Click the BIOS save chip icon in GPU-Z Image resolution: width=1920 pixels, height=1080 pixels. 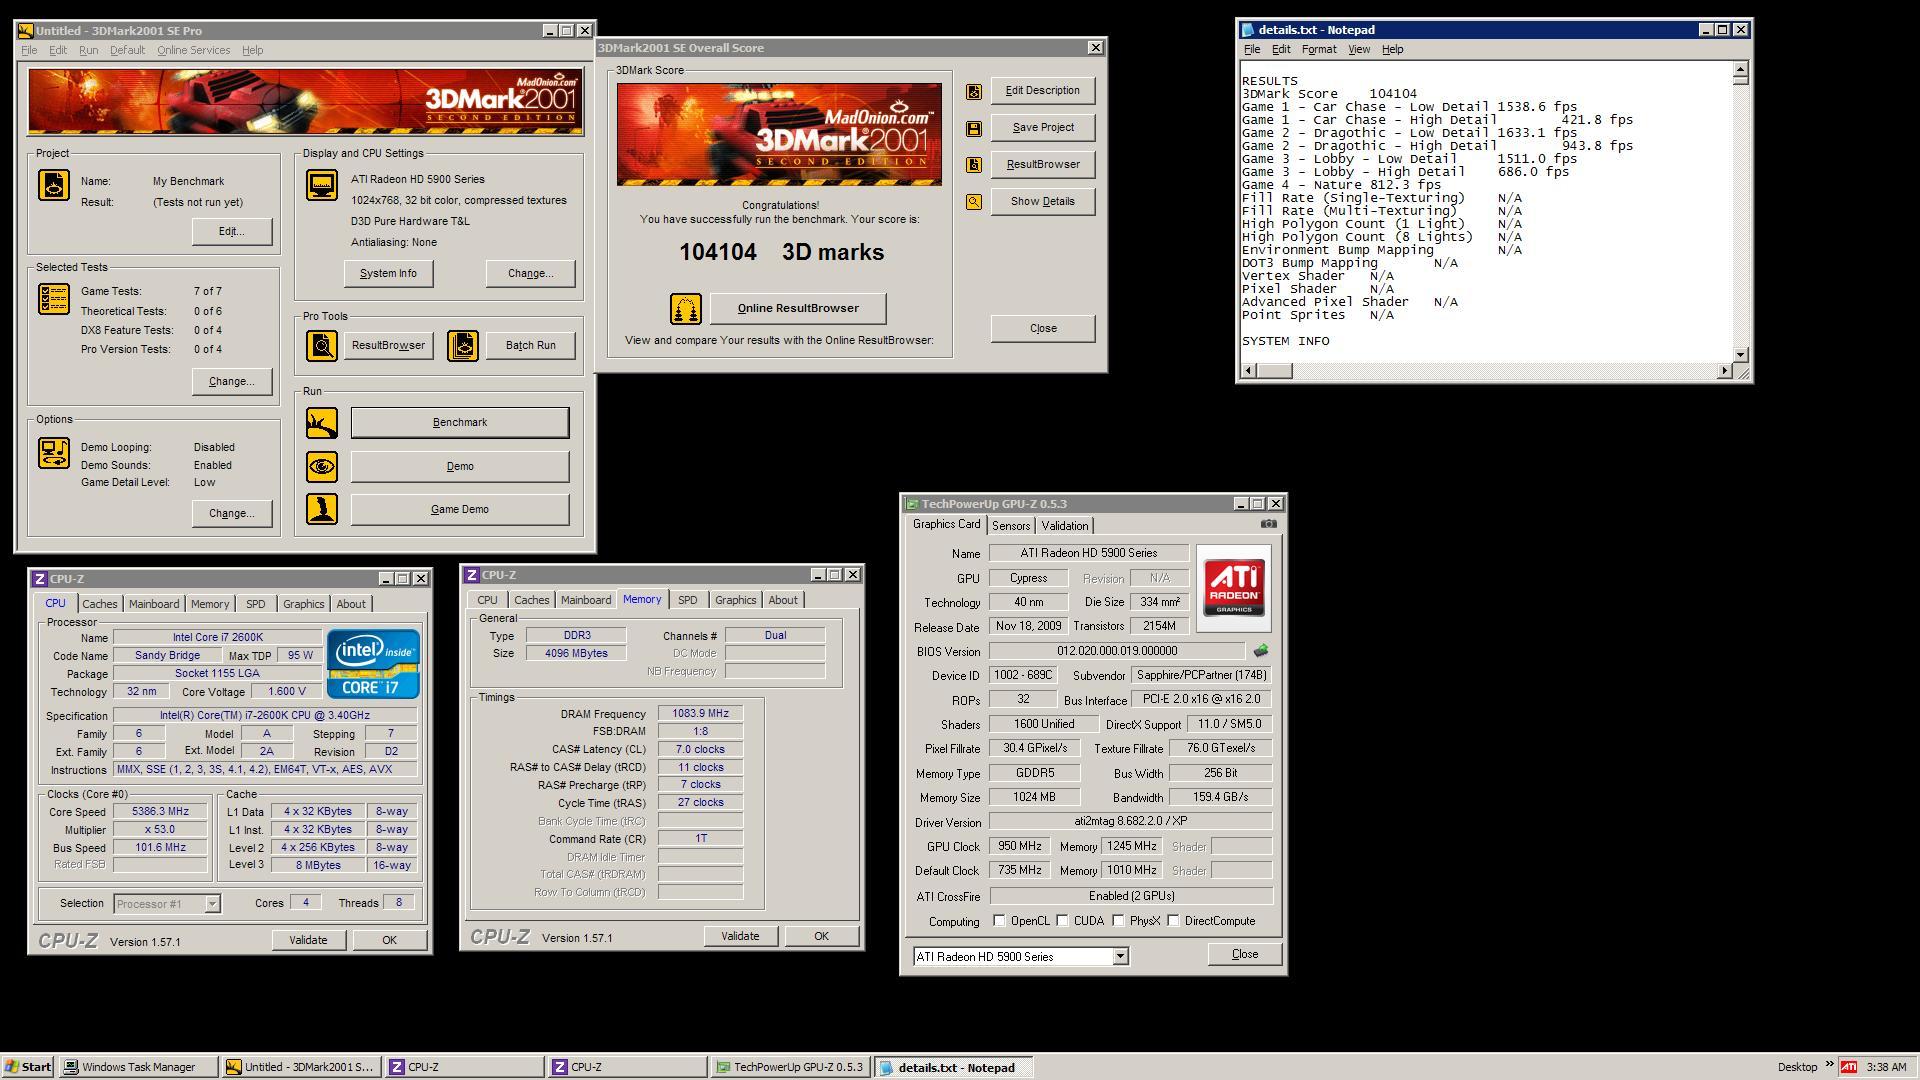tap(1261, 651)
